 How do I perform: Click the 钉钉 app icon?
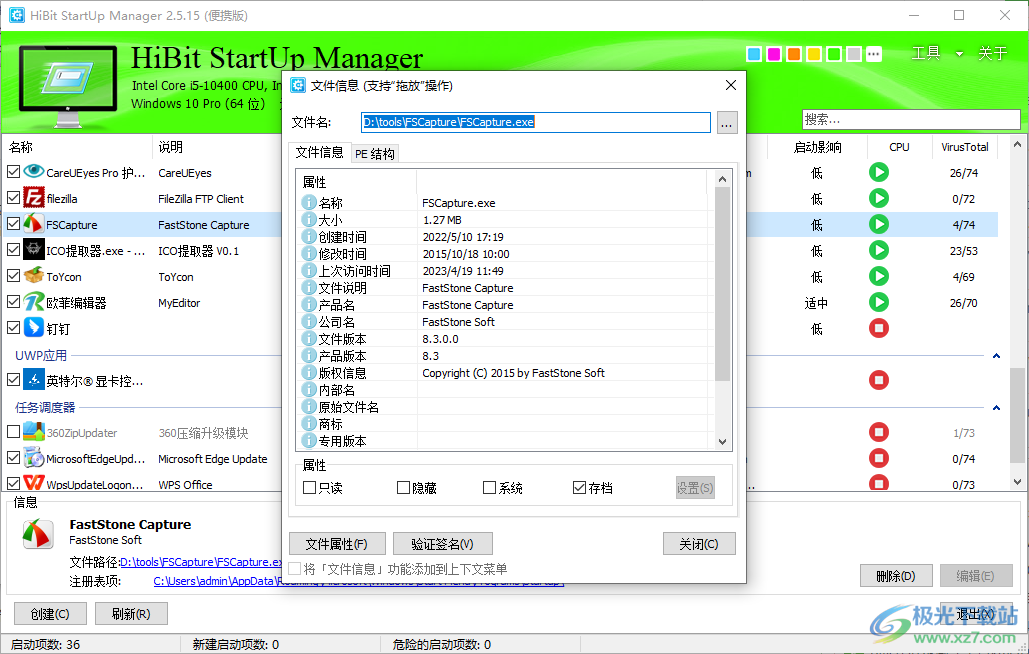(33, 327)
